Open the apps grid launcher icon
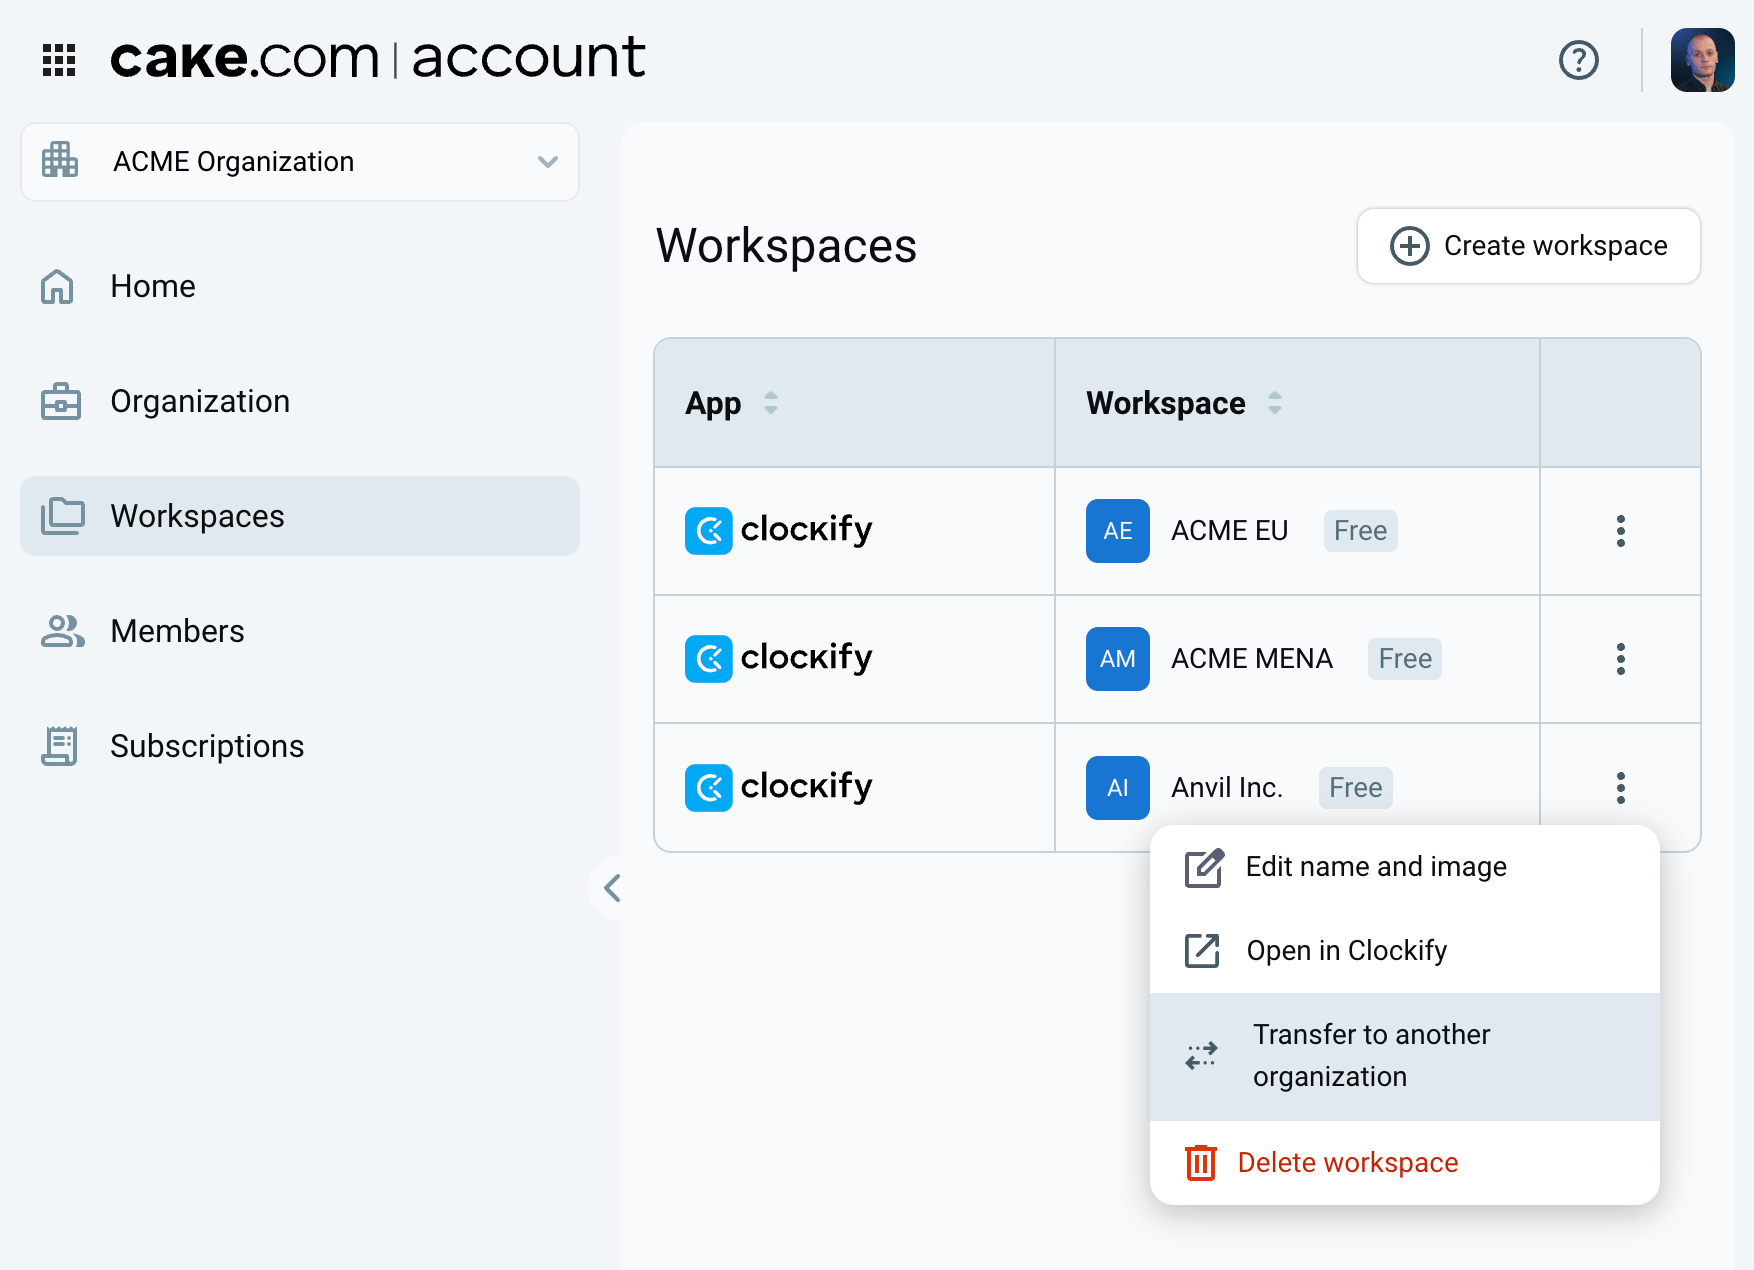The height and width of the screenshot is (1270, 1754). [x=59, y=60]
